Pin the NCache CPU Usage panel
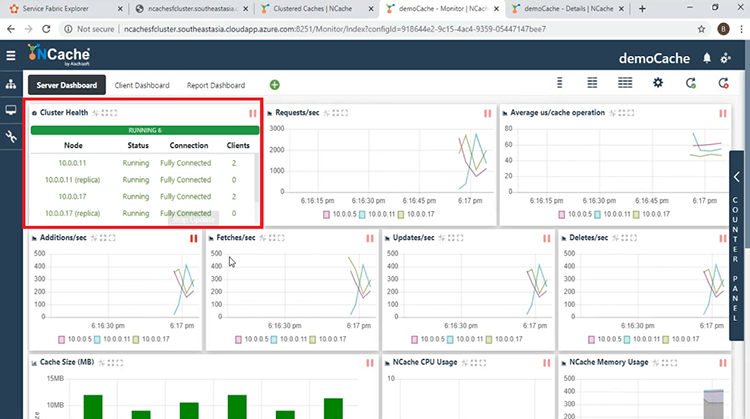 coord(465,363)
